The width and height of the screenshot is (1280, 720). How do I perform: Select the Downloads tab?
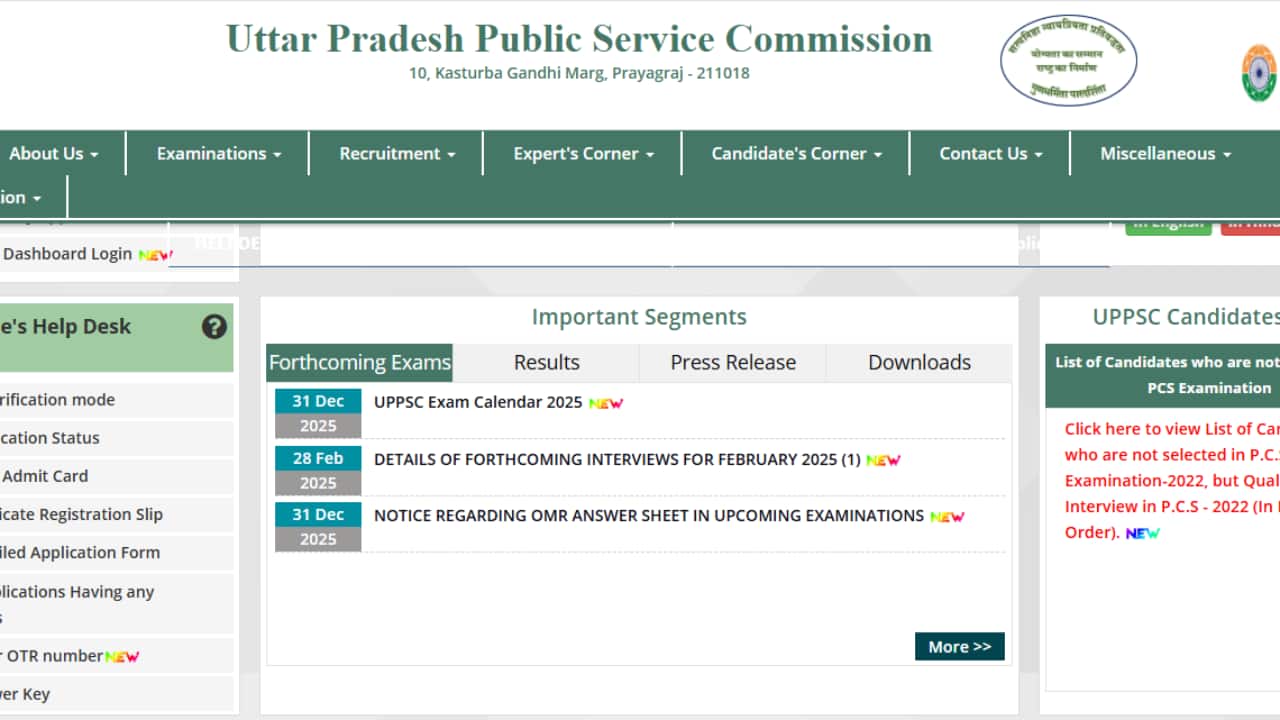point(919,362)
